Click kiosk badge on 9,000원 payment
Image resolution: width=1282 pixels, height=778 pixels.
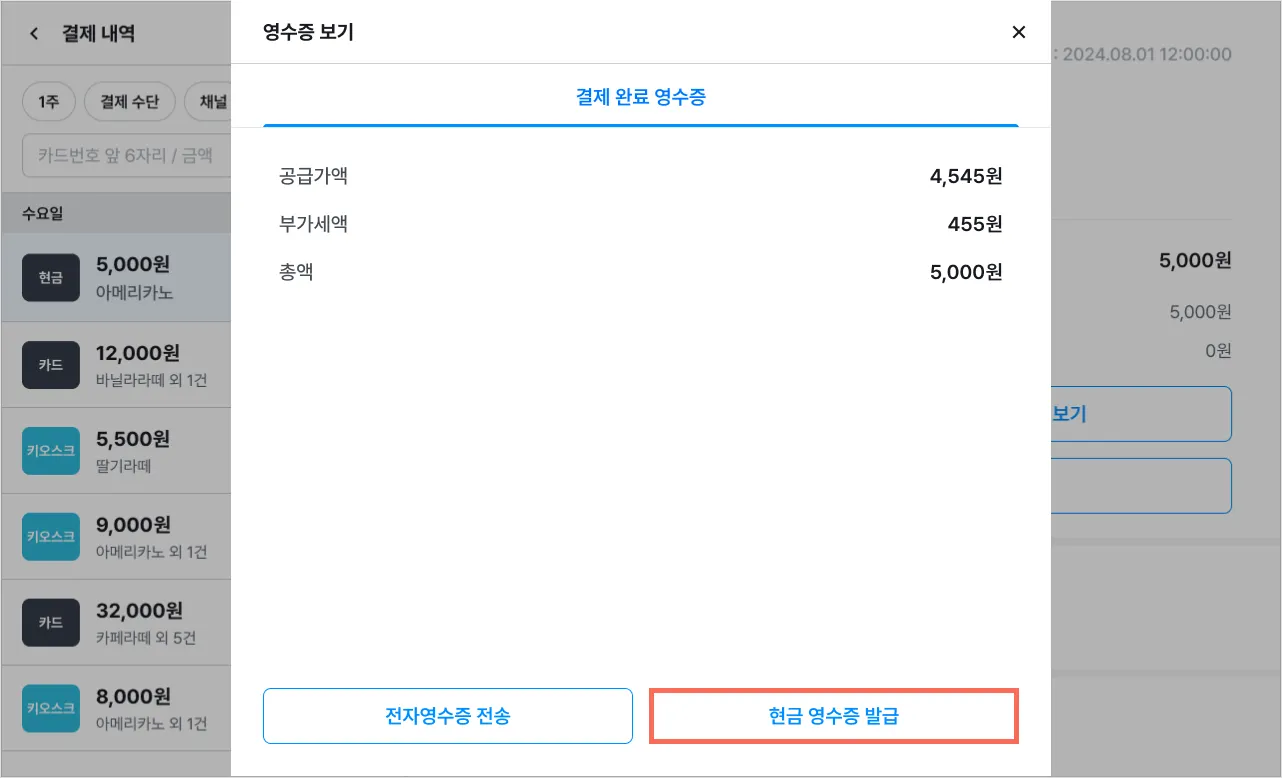[50, 537]
